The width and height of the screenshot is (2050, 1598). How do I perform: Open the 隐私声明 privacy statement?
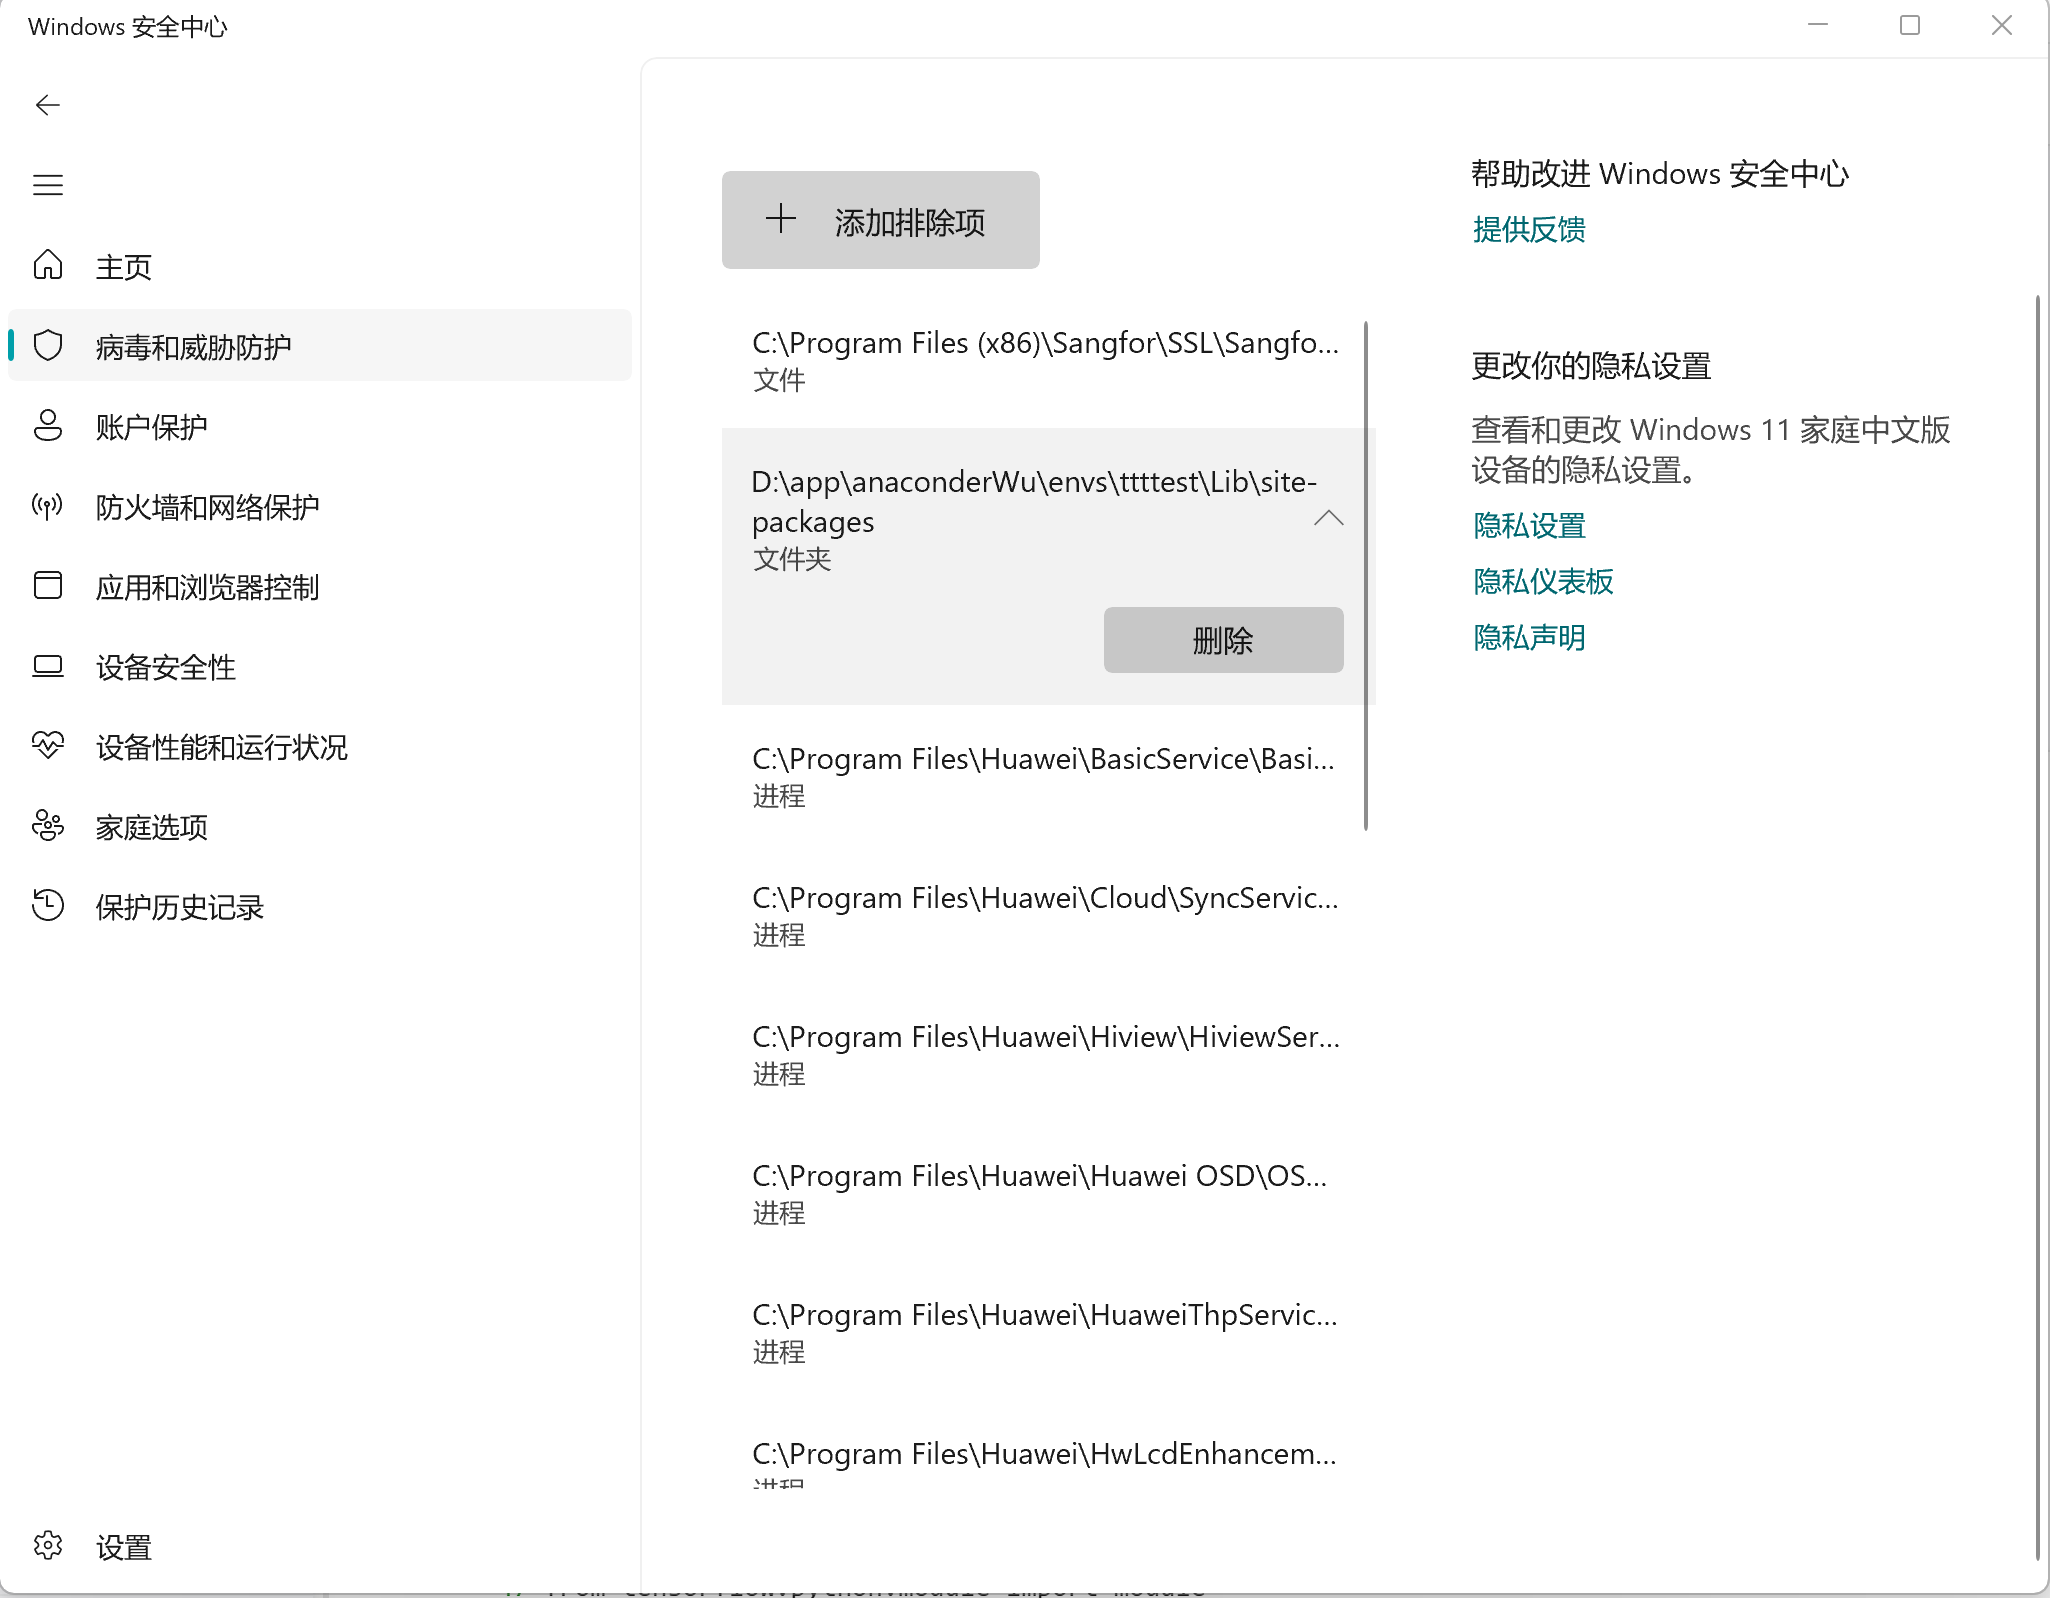point(1528,638)
